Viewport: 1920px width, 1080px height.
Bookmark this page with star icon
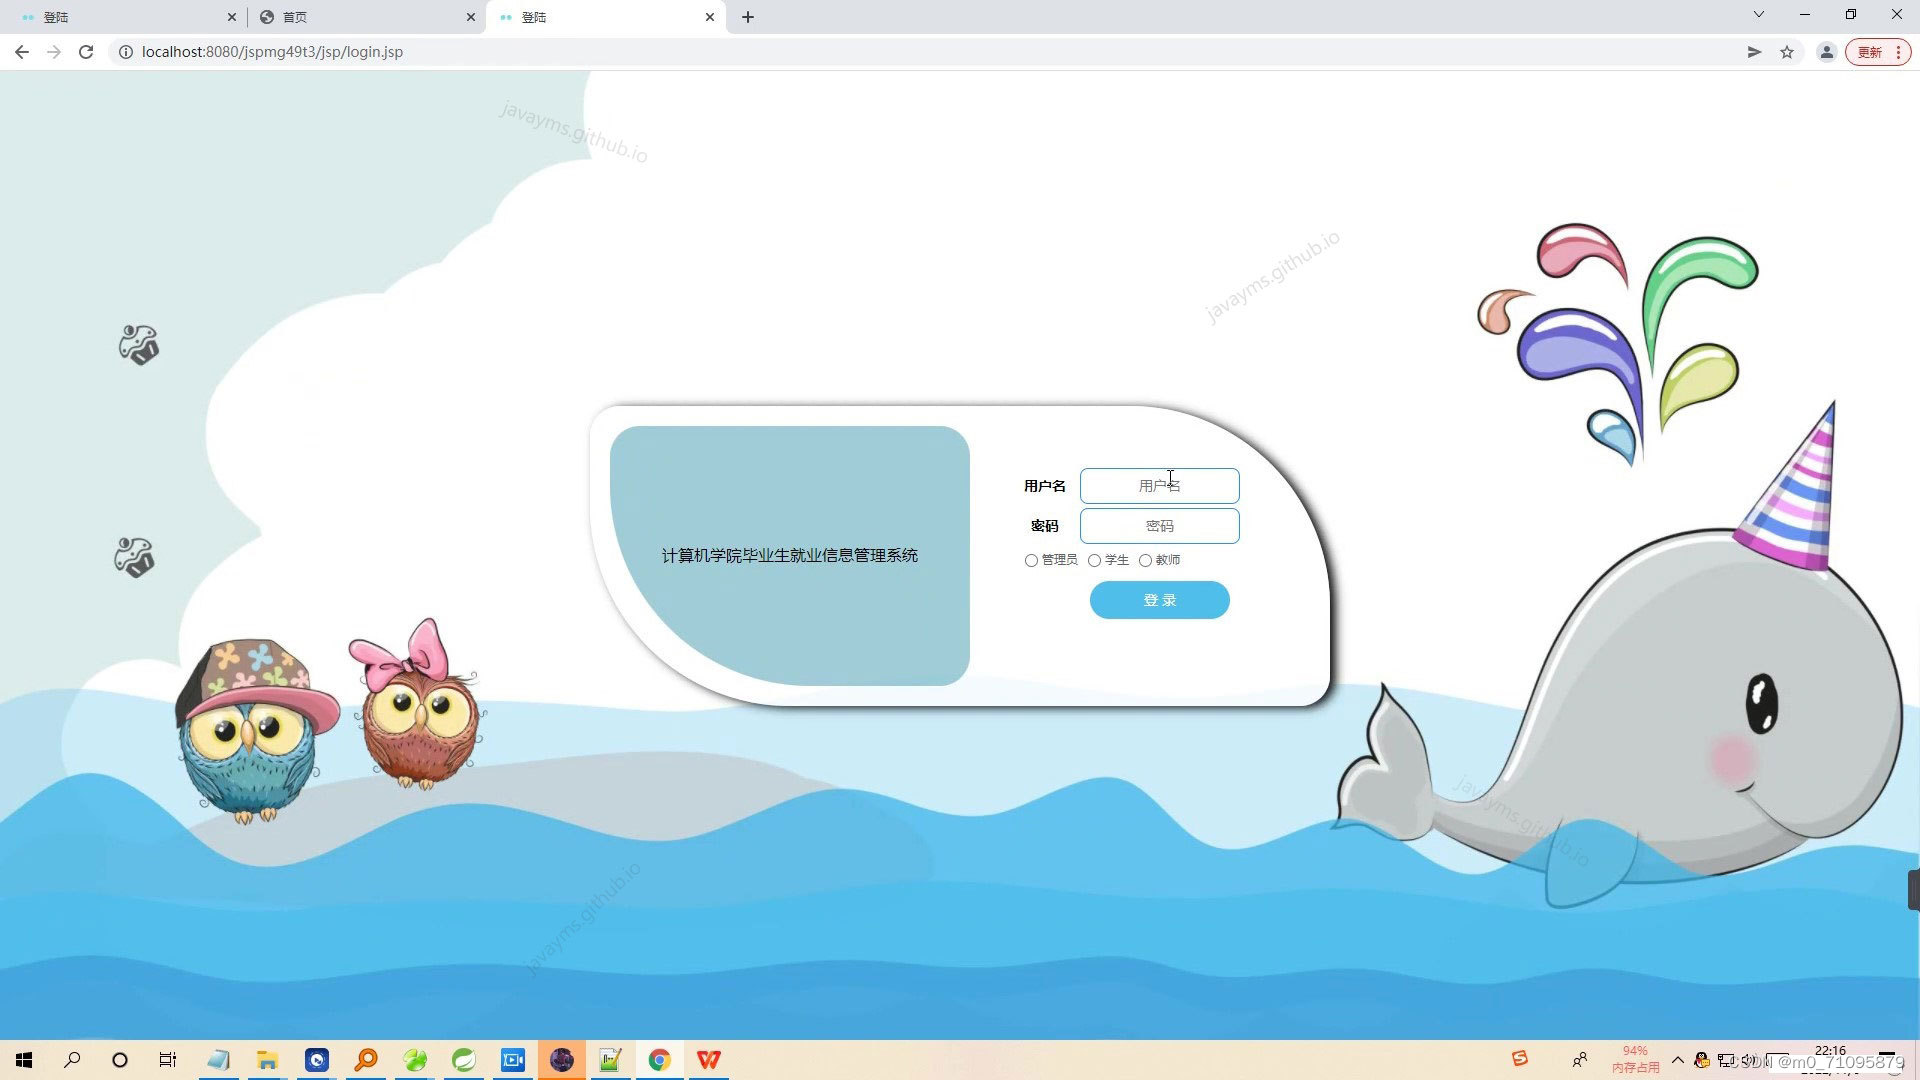click(1787, 52)
